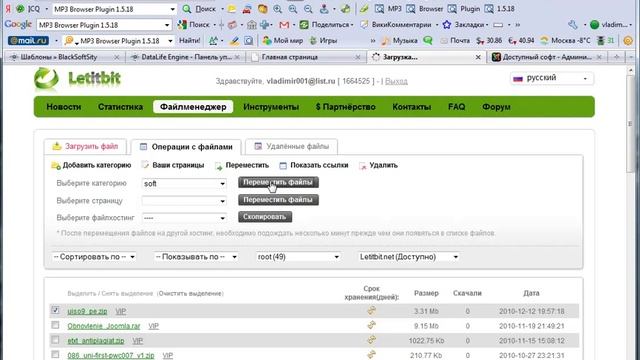Click the Google toolbar Поиск icon
Image resolution: width=640 pixels, height=360 pixels.
(182, 25)
